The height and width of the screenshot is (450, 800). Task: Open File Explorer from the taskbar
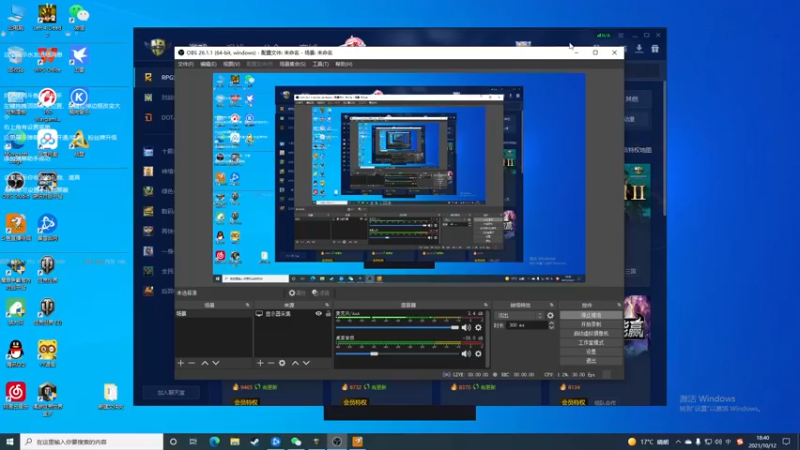pyautogui.click(x=235, y=441)
